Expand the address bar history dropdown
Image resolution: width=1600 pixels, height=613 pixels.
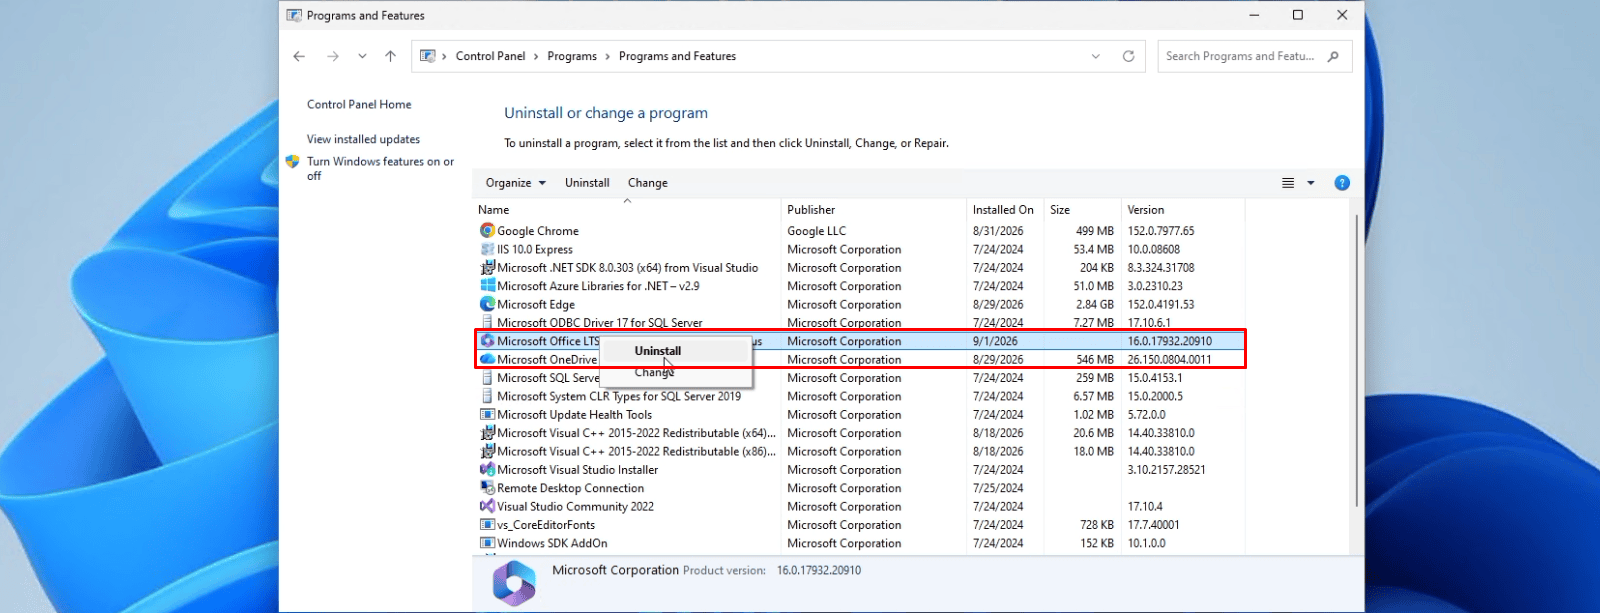coord(1096,56)
